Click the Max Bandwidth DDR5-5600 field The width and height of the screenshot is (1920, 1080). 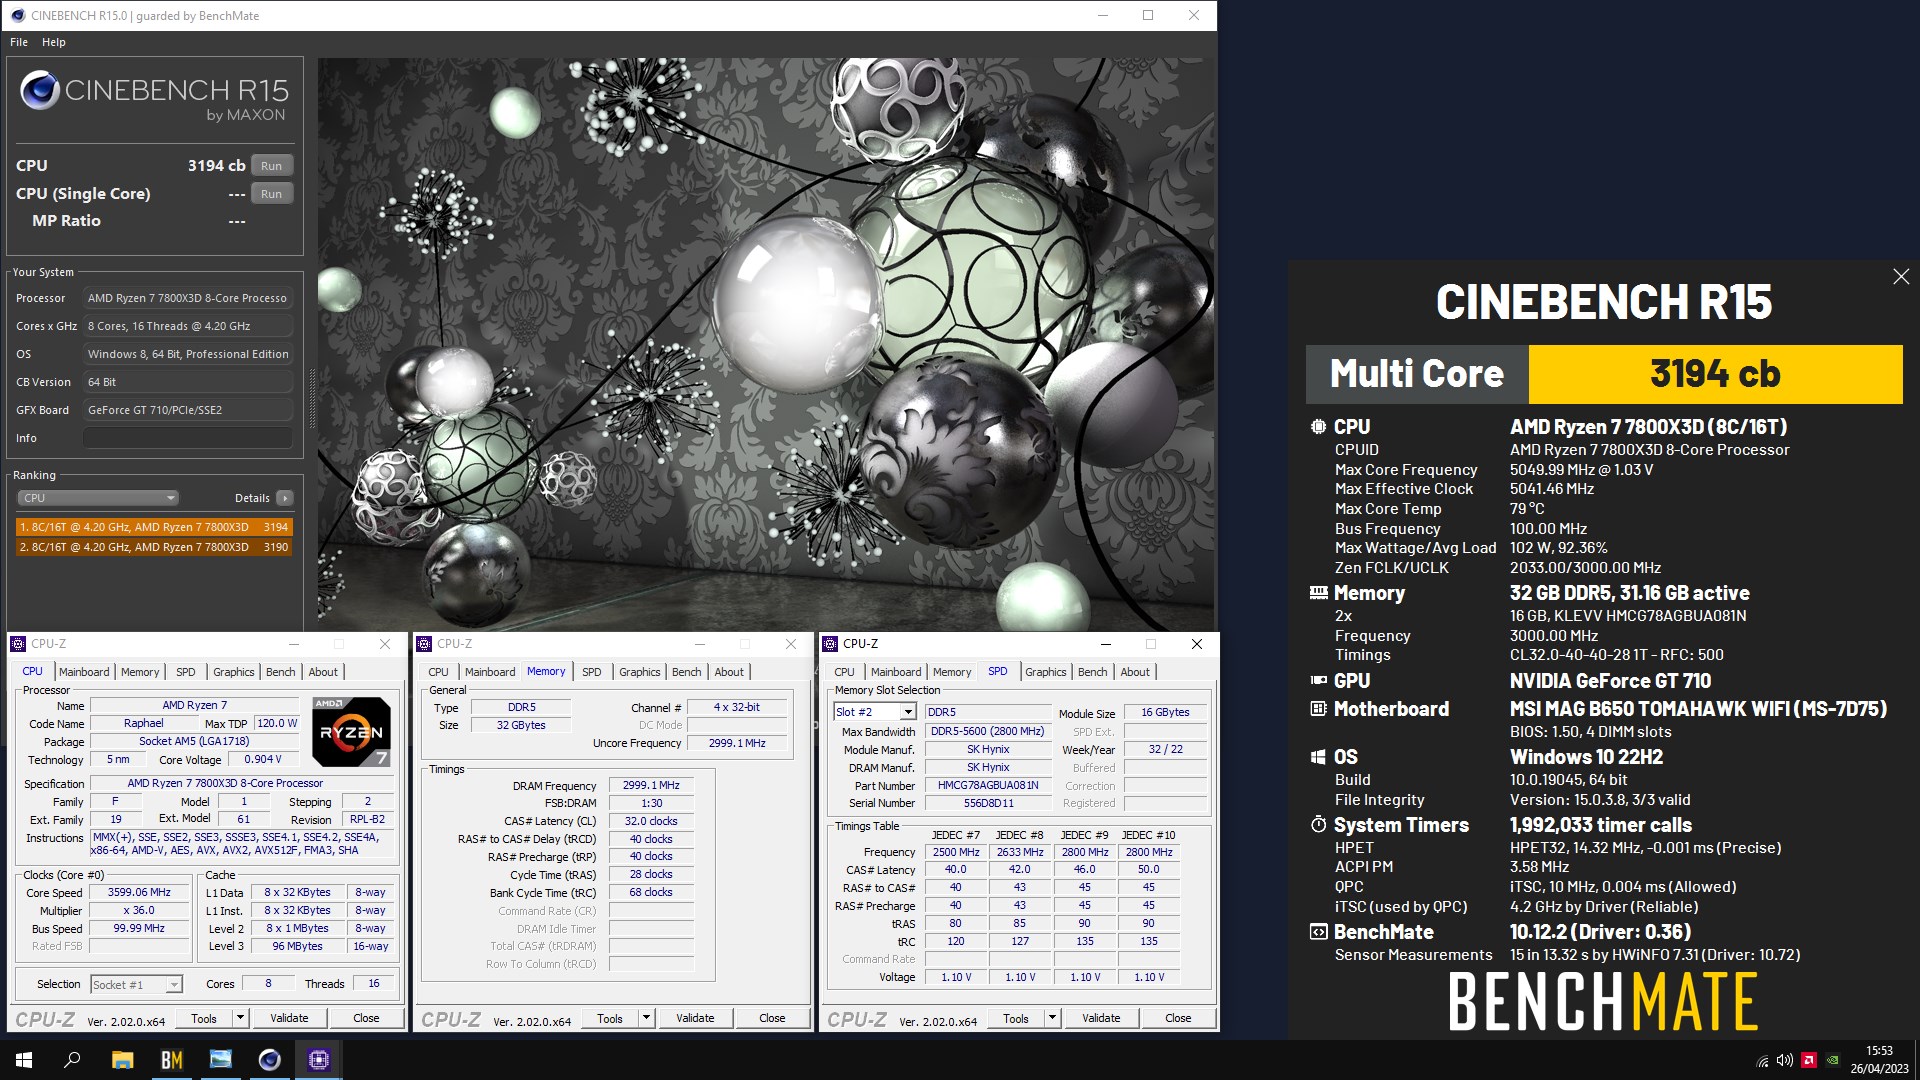pyautogui.click(x=988, y=732)
